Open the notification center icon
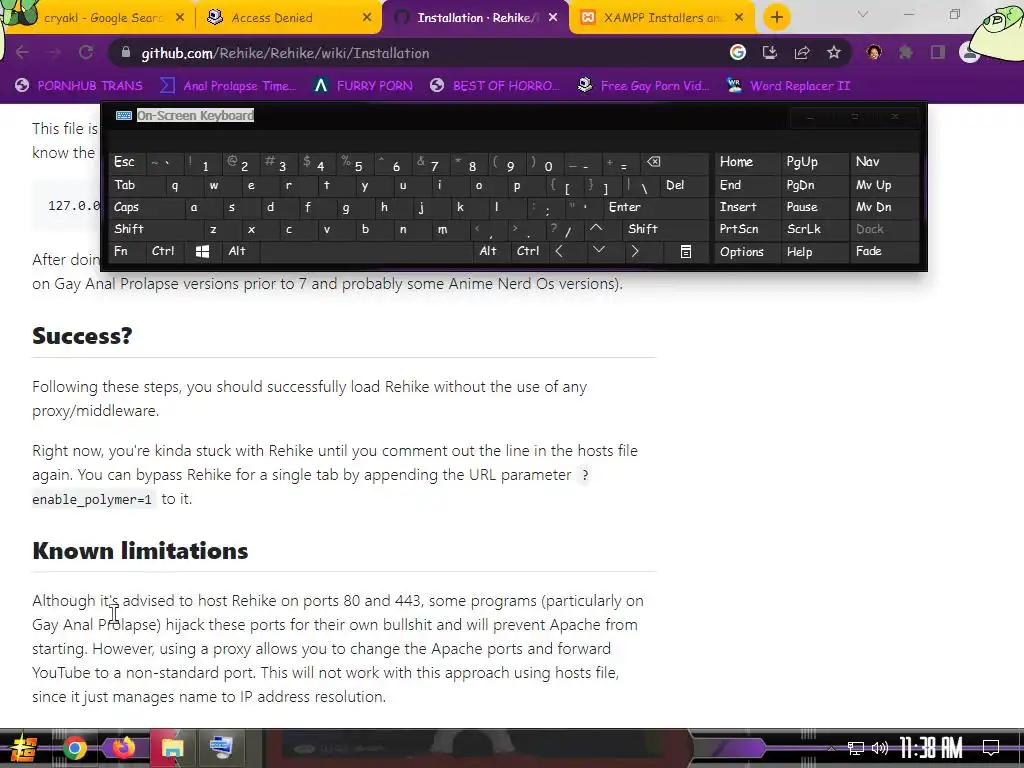Screen dimensions: 1024x768 [x=991, y=748]
